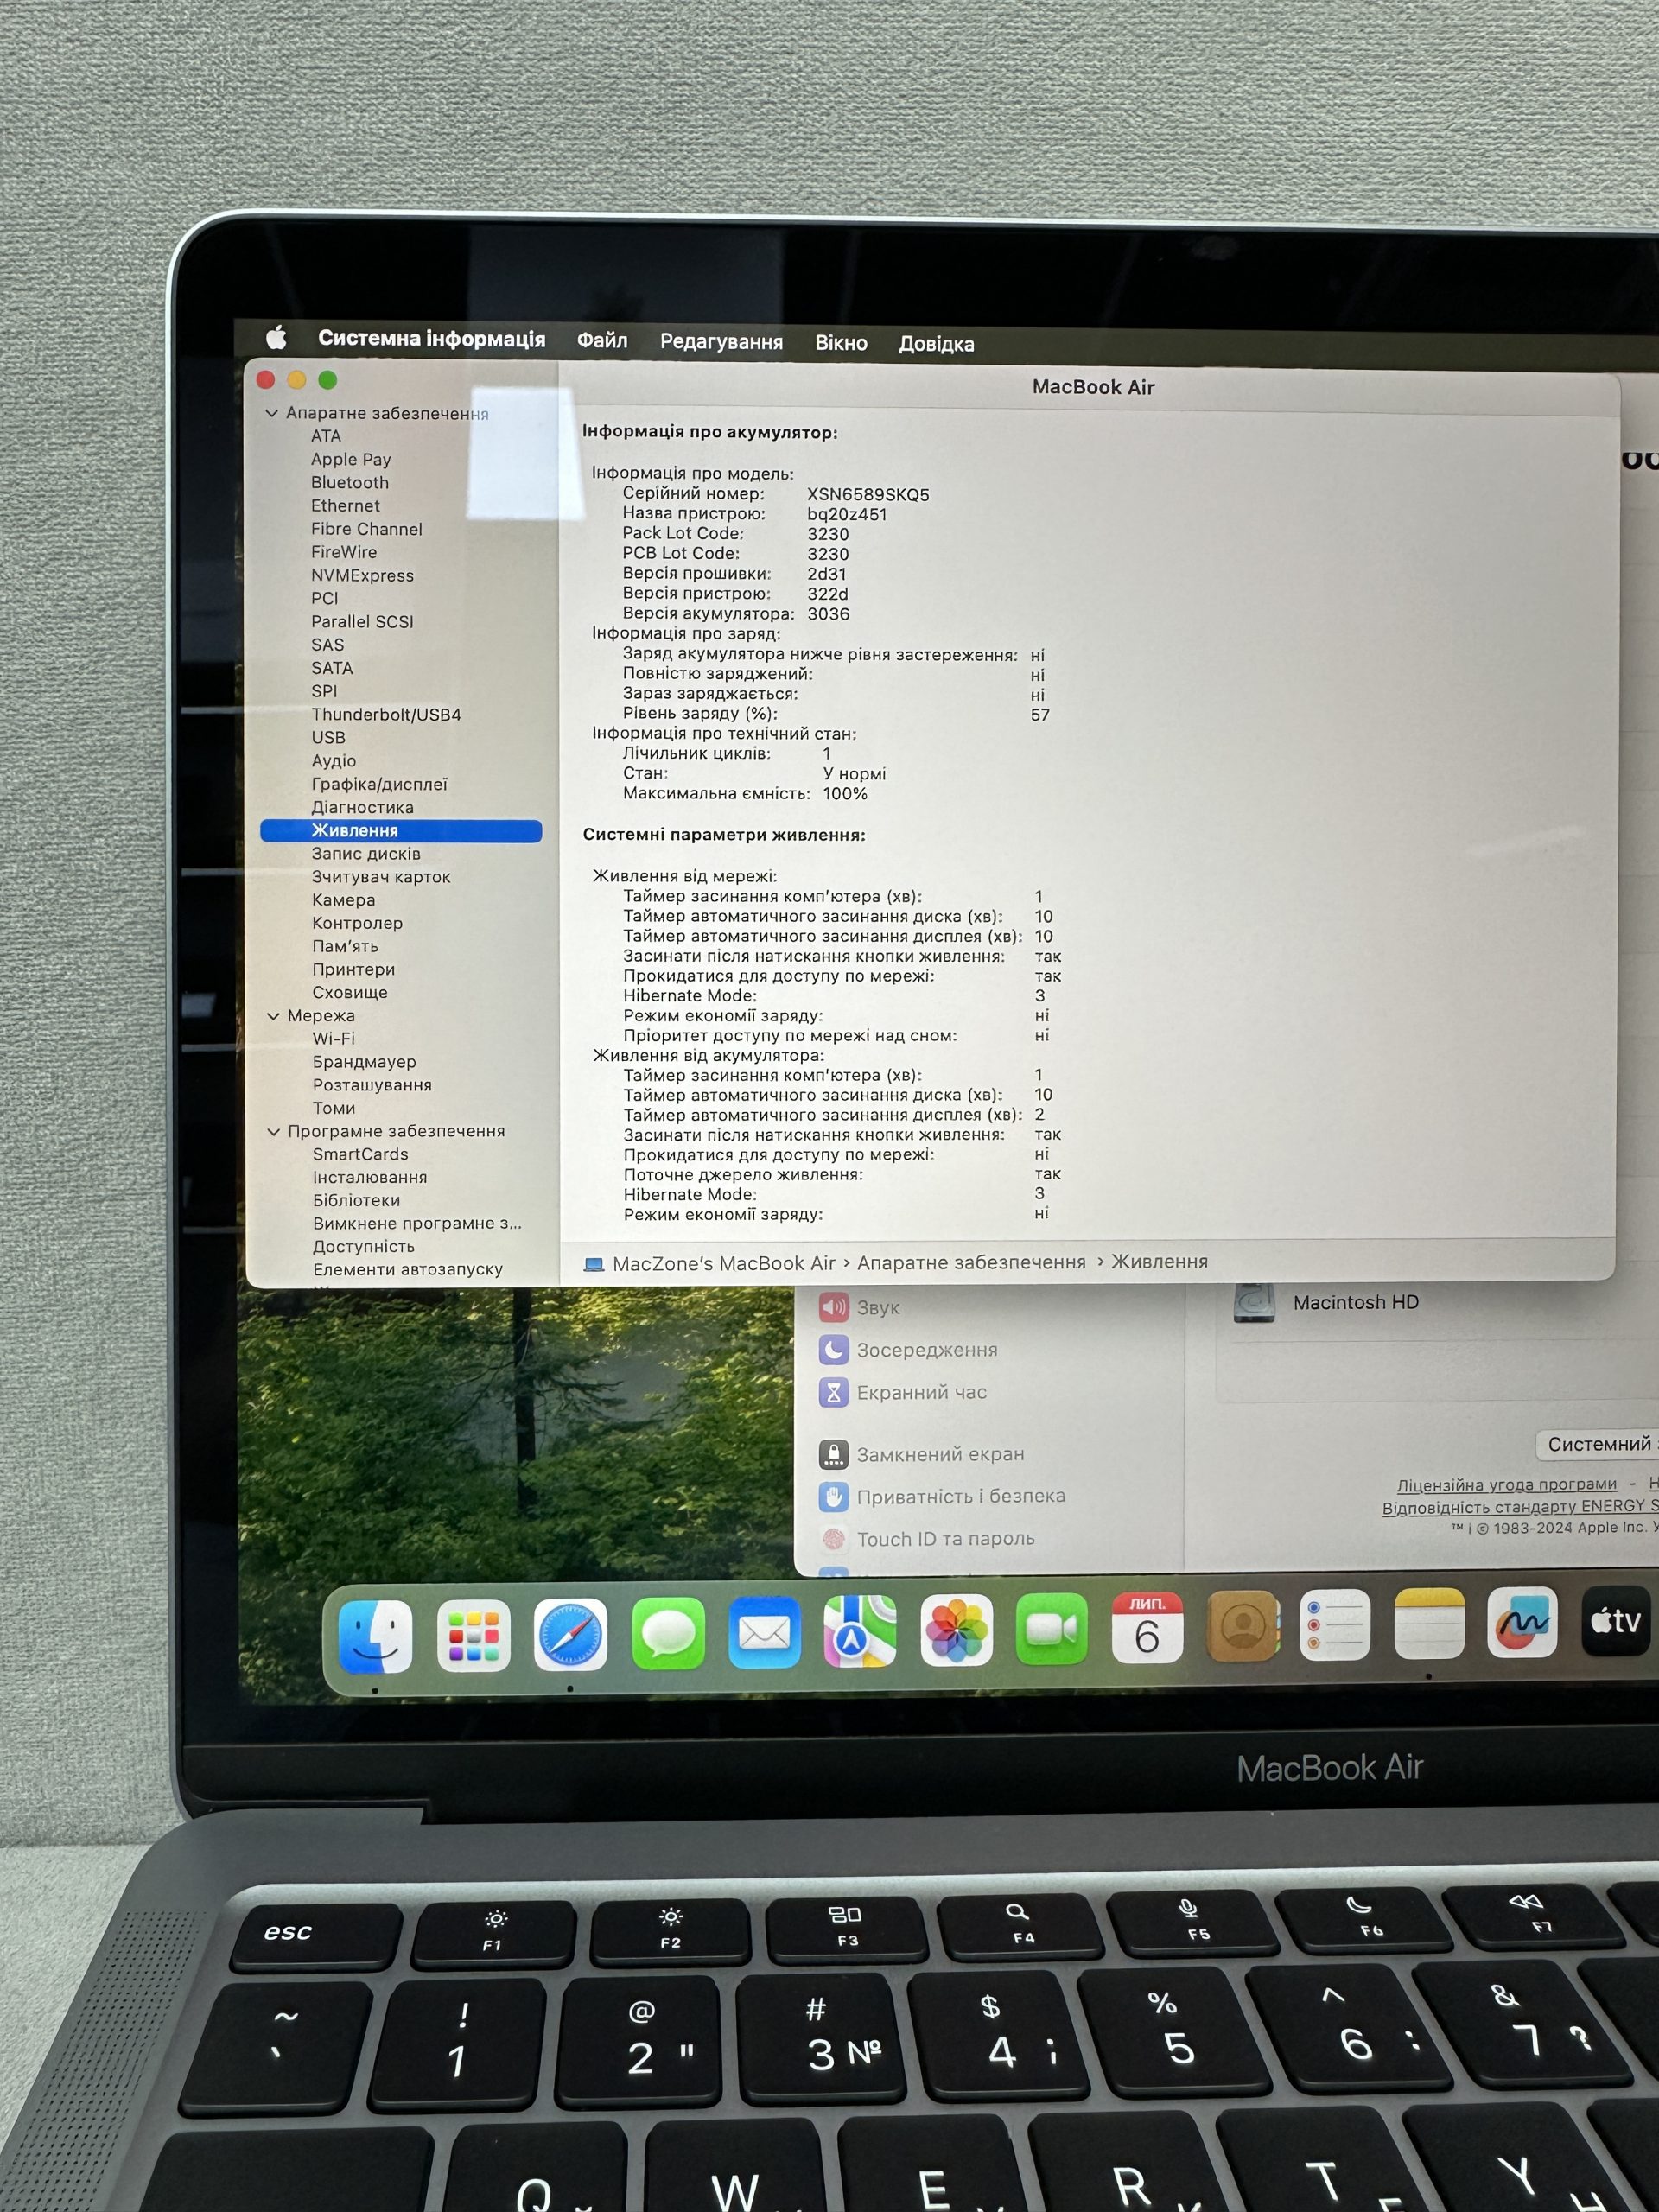Click Апаратне забезпечення in path bar

[971, 1263]
